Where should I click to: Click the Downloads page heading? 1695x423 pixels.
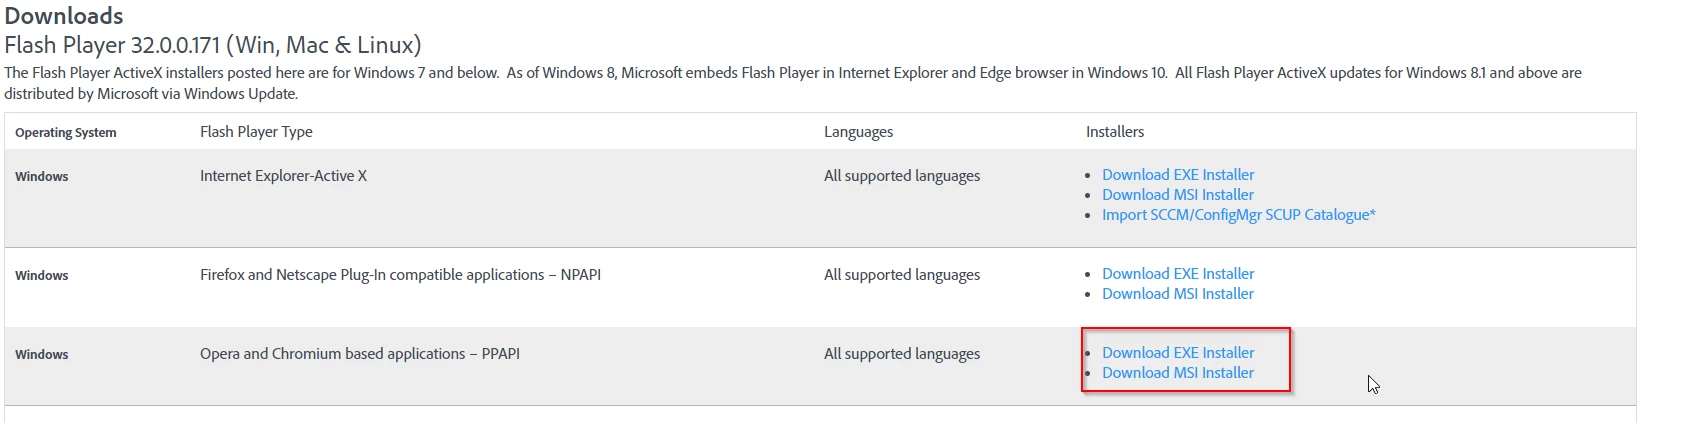64,16
